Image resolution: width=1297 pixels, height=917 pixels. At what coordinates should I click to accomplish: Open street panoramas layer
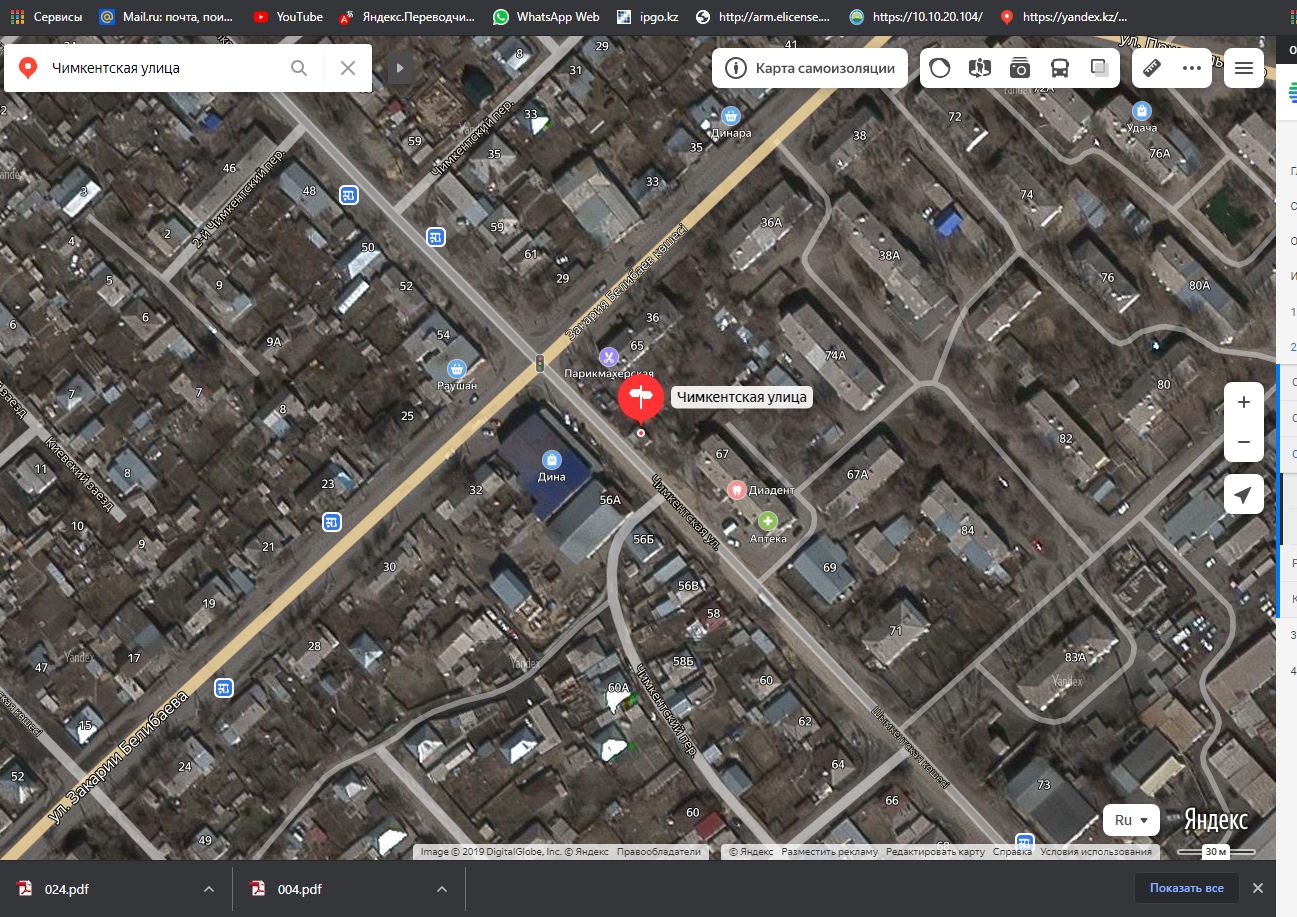click(980, 68)
